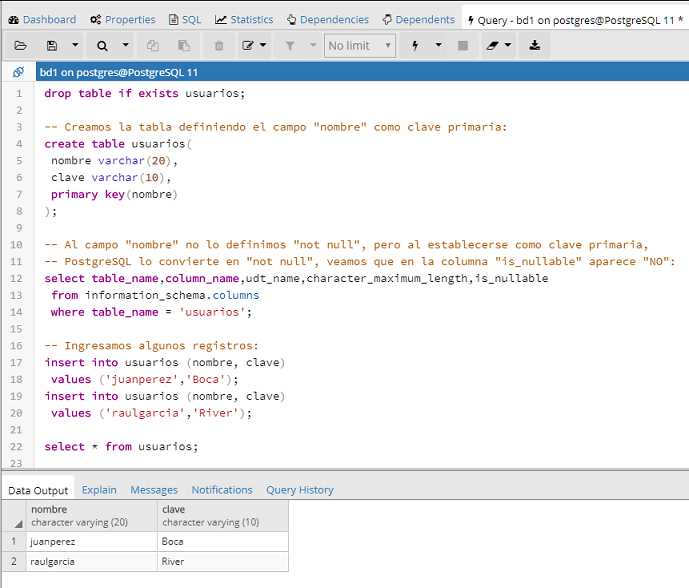Open the Properties tab

point(123,19)
